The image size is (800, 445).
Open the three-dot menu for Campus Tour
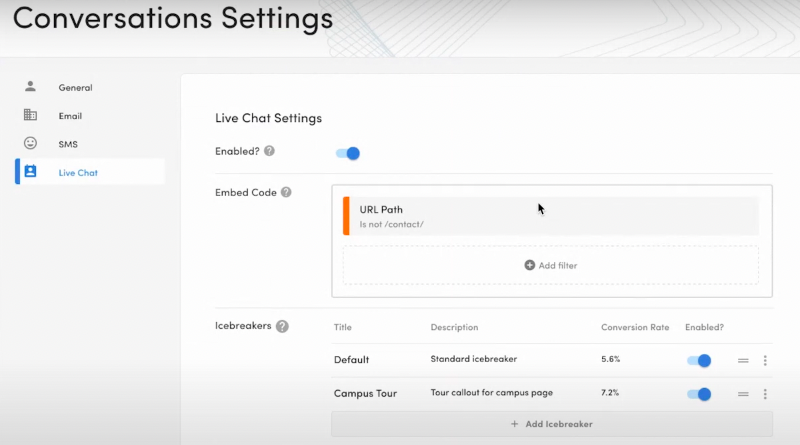coord(765,394)
